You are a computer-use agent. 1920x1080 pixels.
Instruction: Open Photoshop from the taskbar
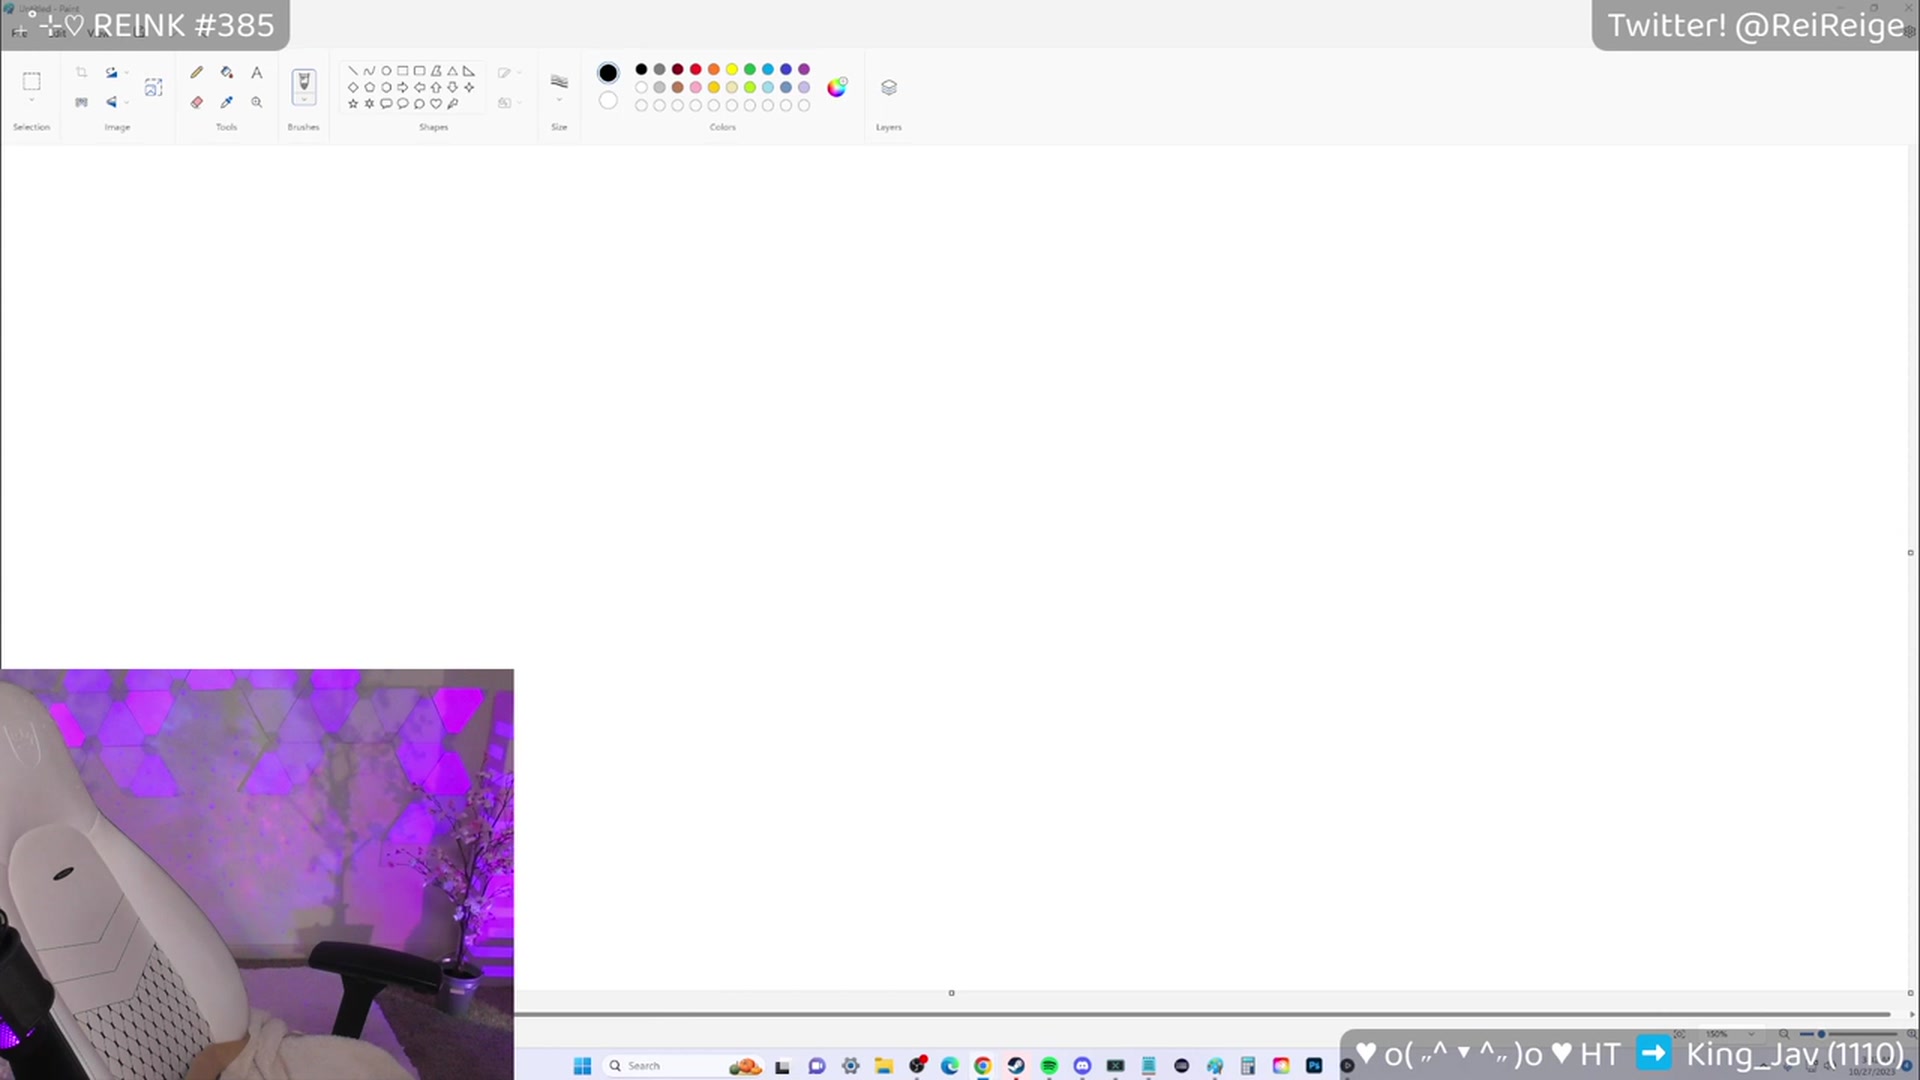tap(1314, 1066)
